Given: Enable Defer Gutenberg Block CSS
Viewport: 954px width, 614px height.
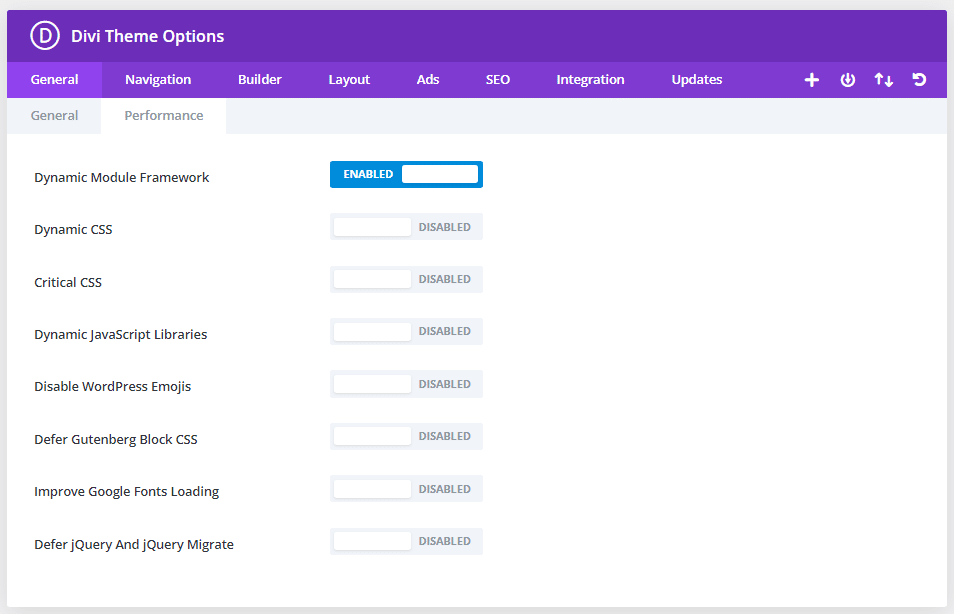Looking at the screenshot, I should pyautogui.click(x=406, y=436).
